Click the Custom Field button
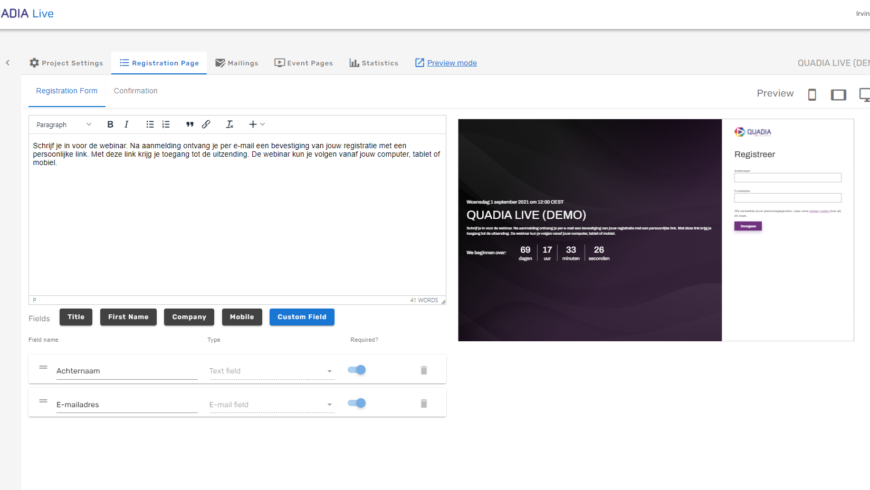 (302, 317)
